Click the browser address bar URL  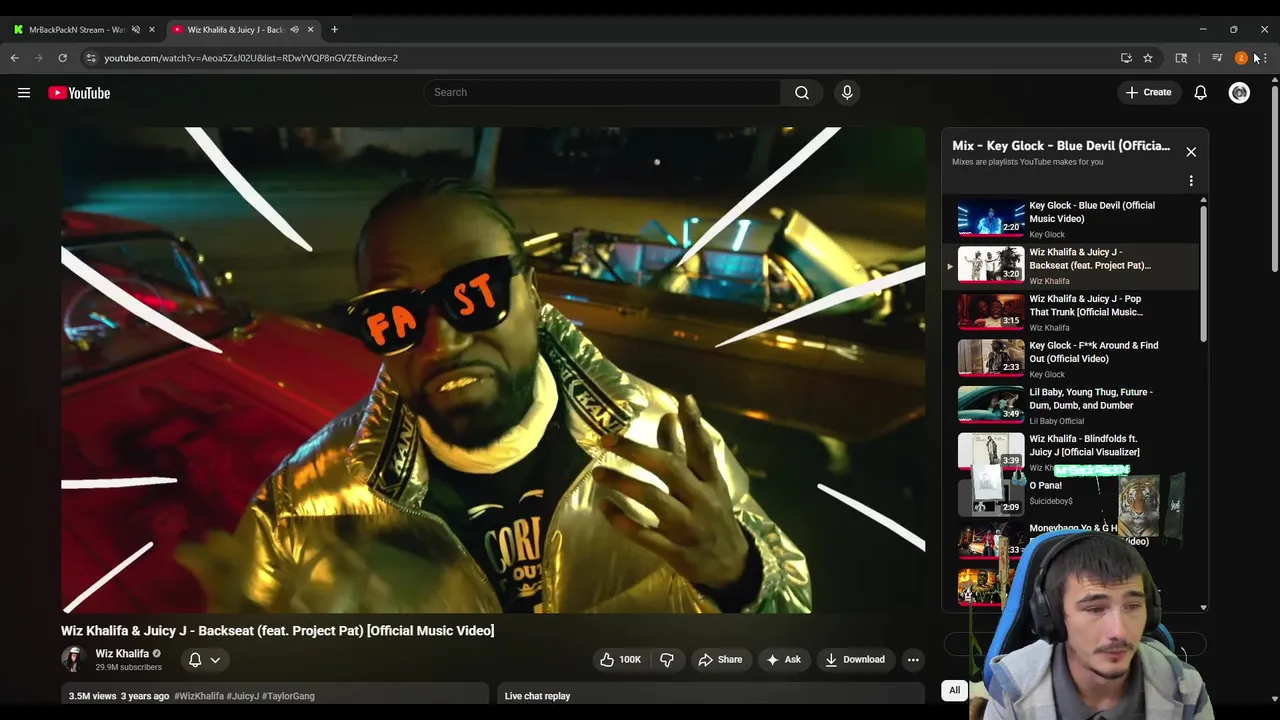(x=251, y=58)
